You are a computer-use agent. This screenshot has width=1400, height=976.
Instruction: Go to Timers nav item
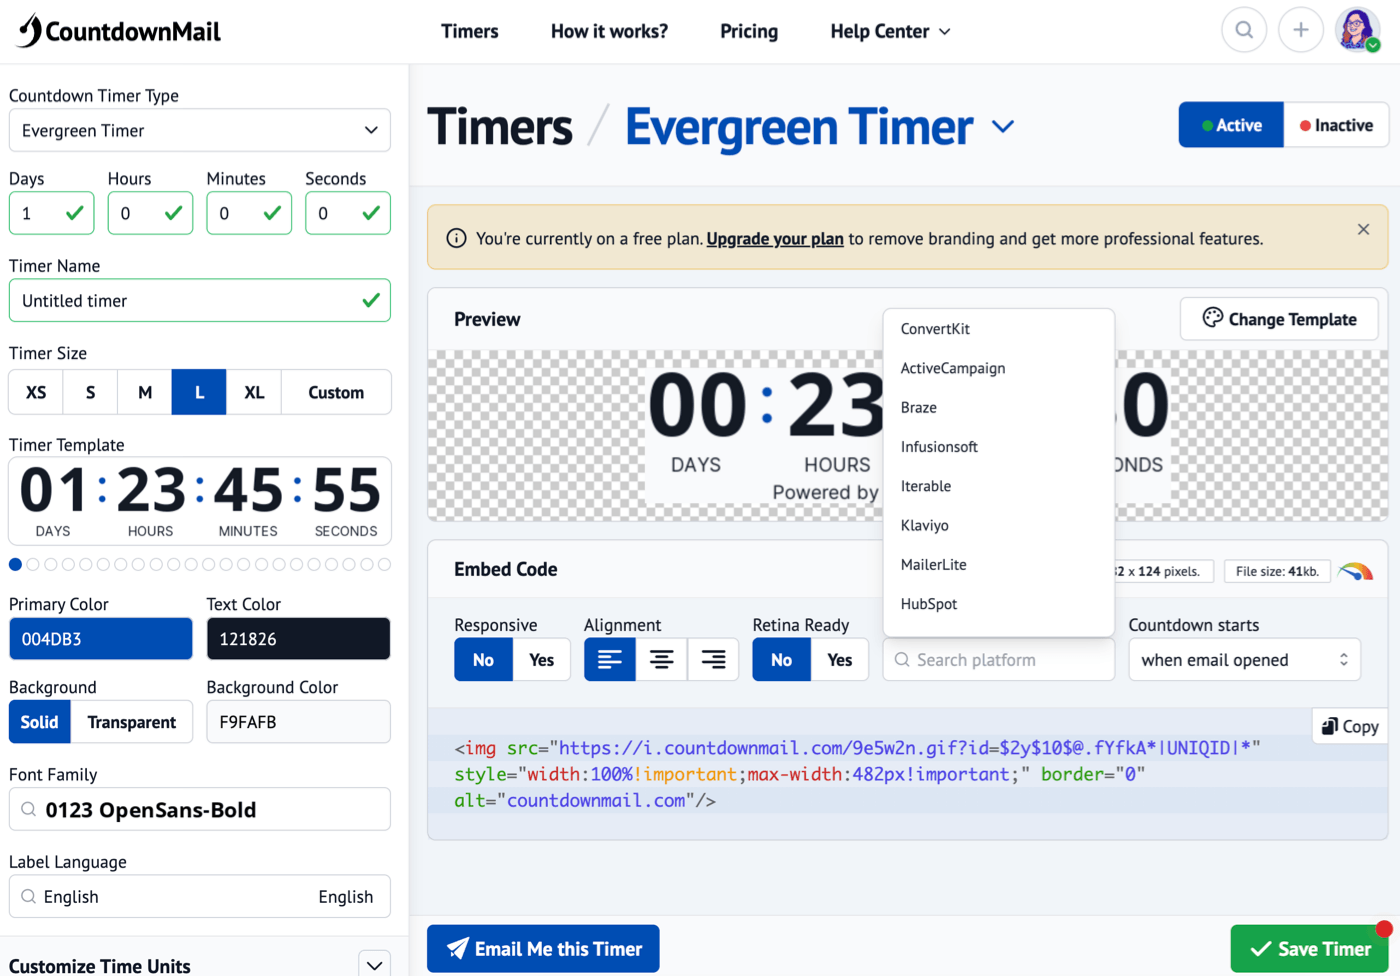(470, 31)
